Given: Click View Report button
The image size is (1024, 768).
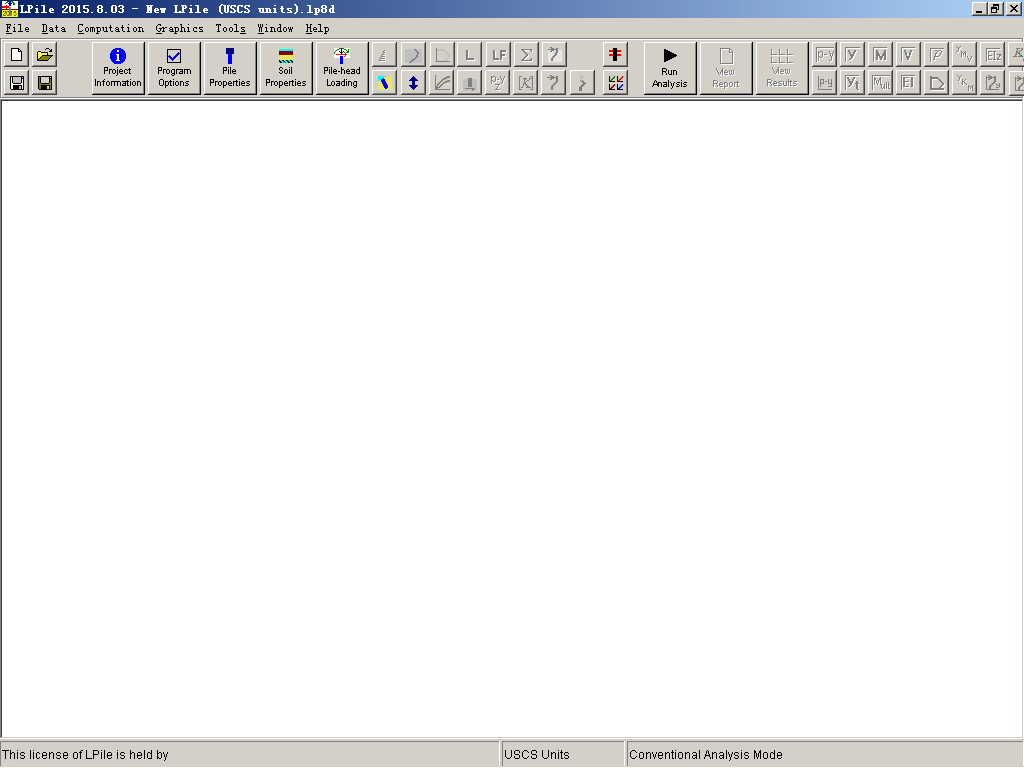Looking at the screenshot, I should [726, 69].
